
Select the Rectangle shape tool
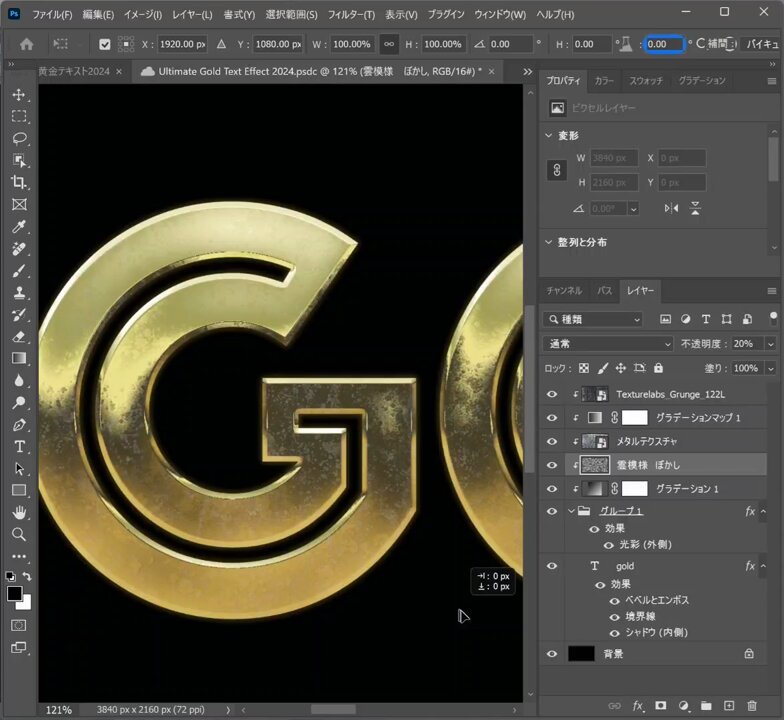(19, 490)
